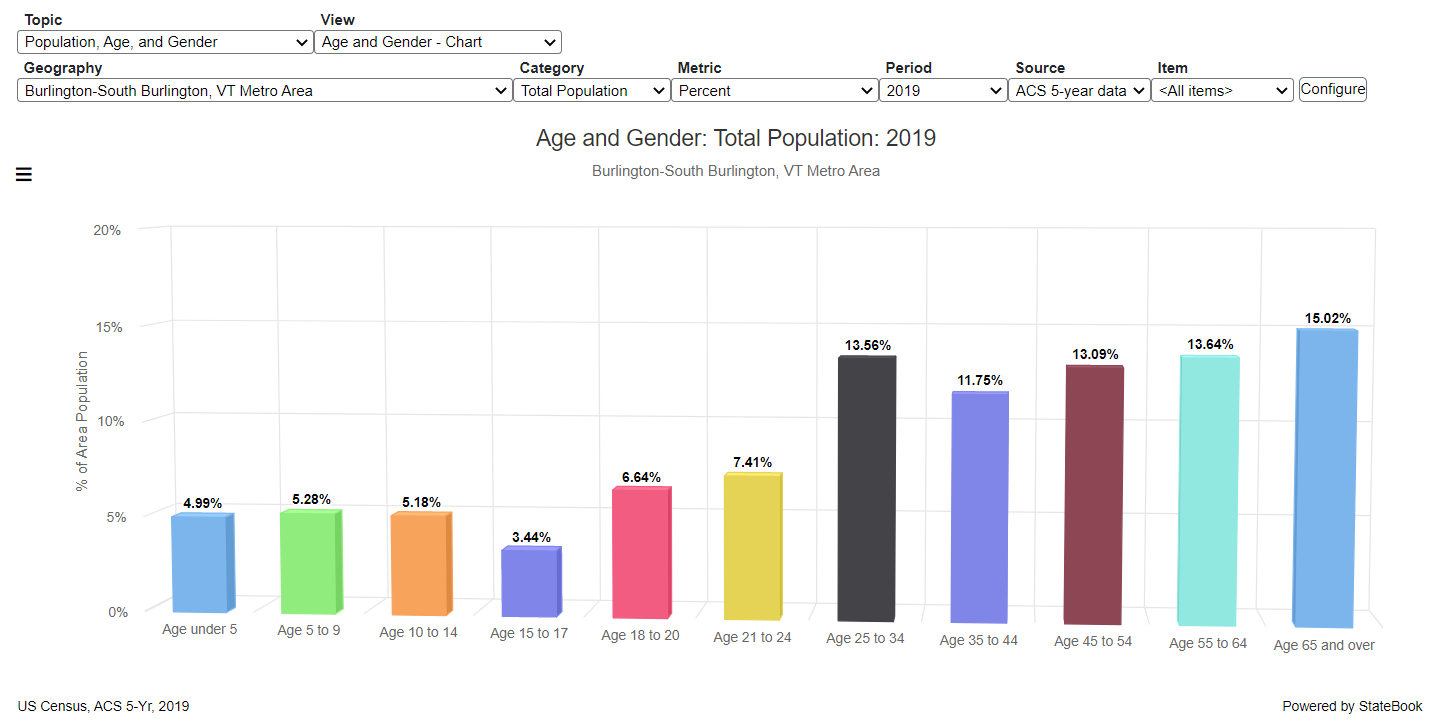Click the Configure button
The height and width of the screenshot is (723, 1436).
click(x=1332, y=89)
